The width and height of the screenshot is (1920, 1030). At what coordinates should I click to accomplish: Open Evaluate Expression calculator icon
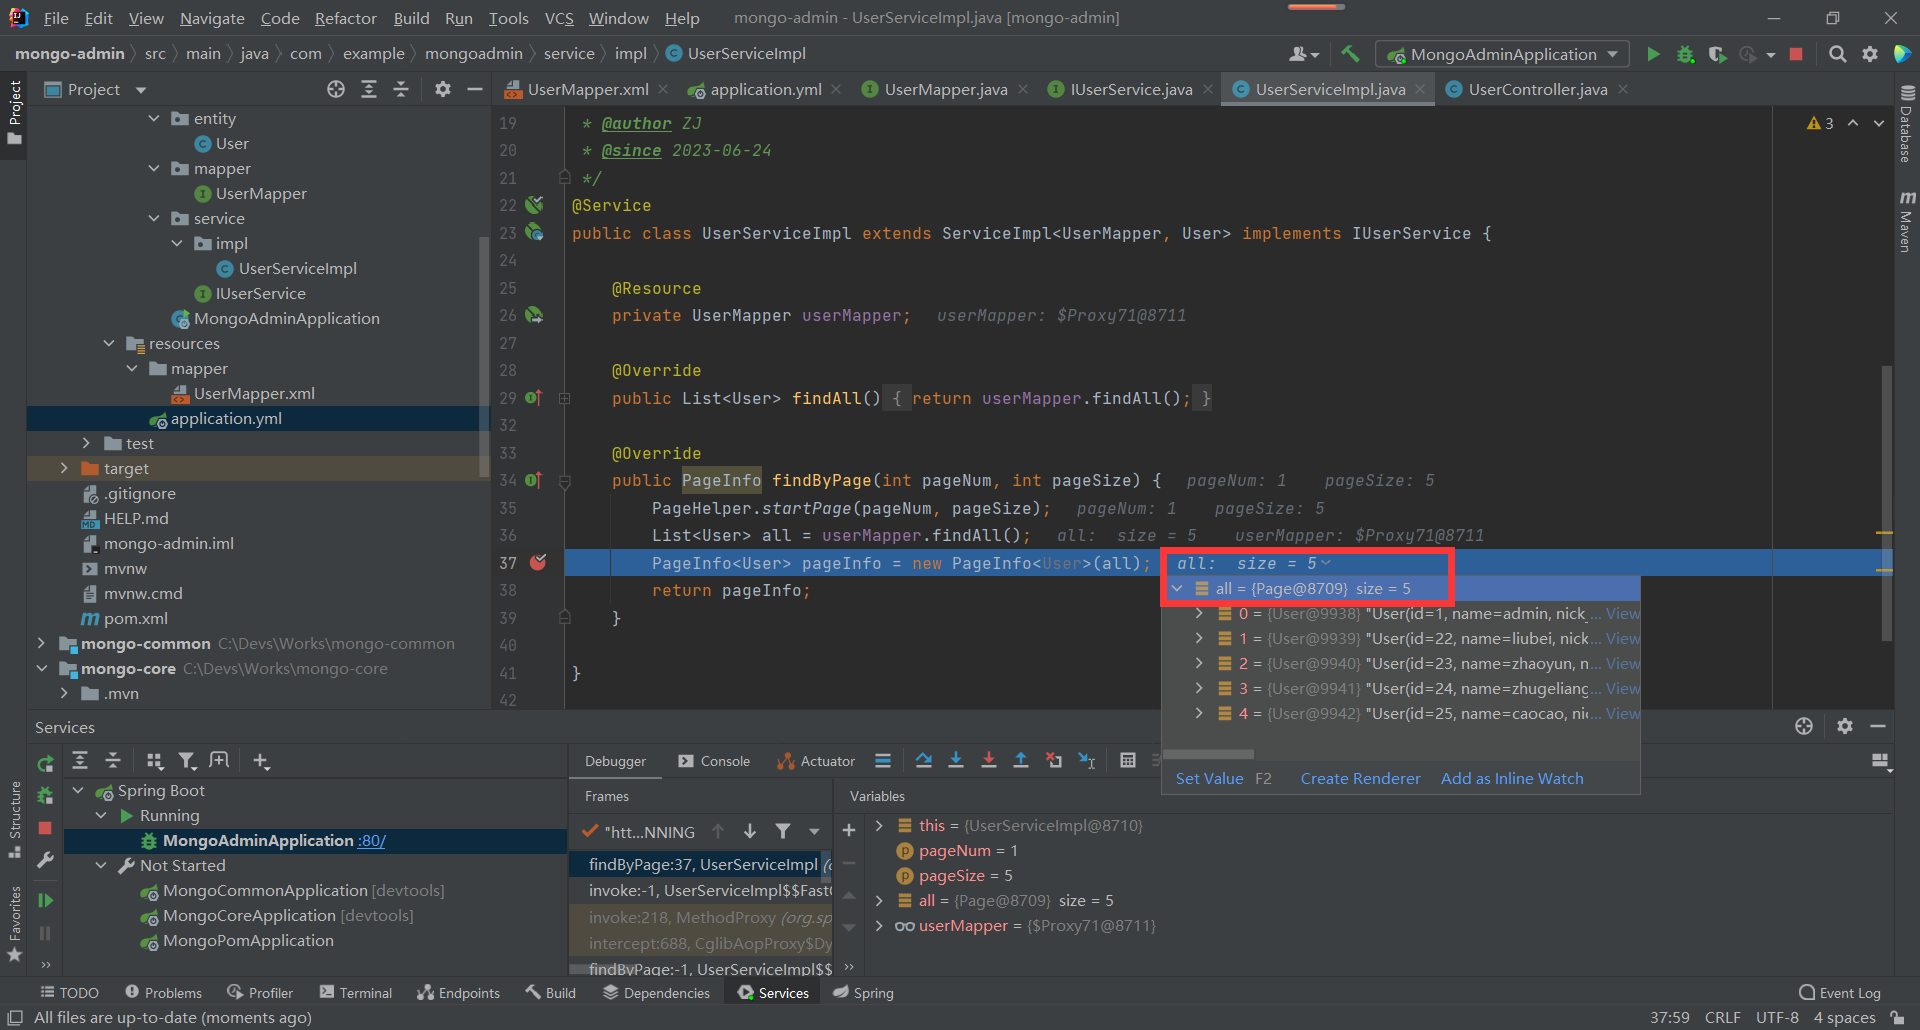1128,761
